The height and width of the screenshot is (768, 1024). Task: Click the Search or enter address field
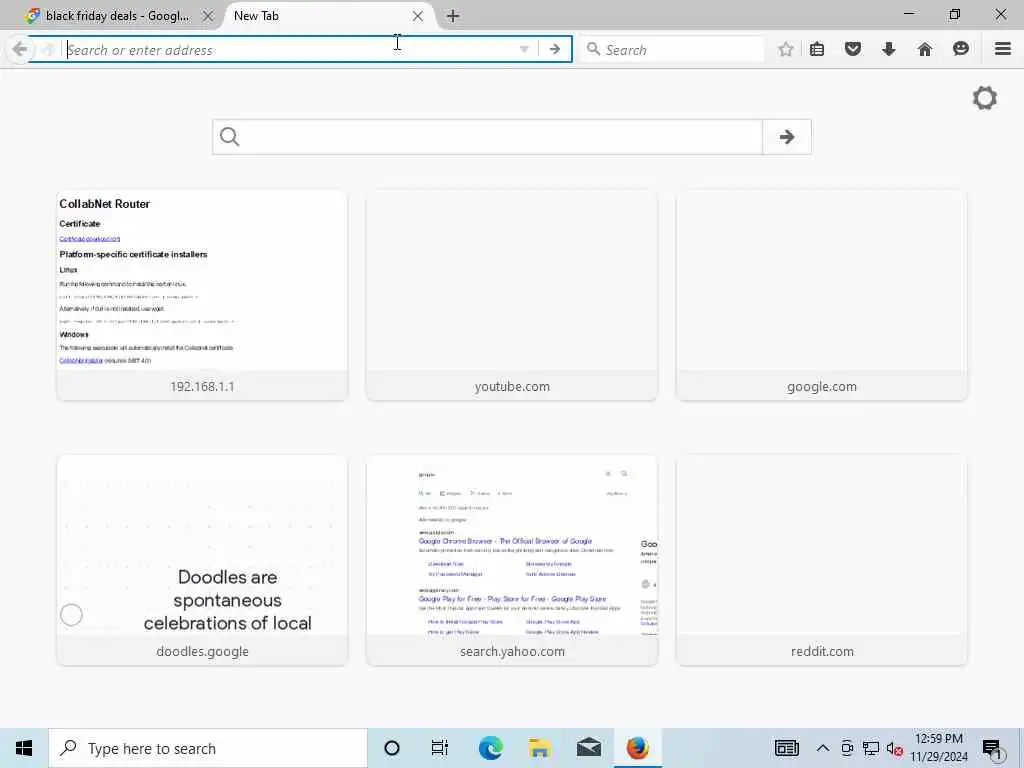tap(291, 50)
